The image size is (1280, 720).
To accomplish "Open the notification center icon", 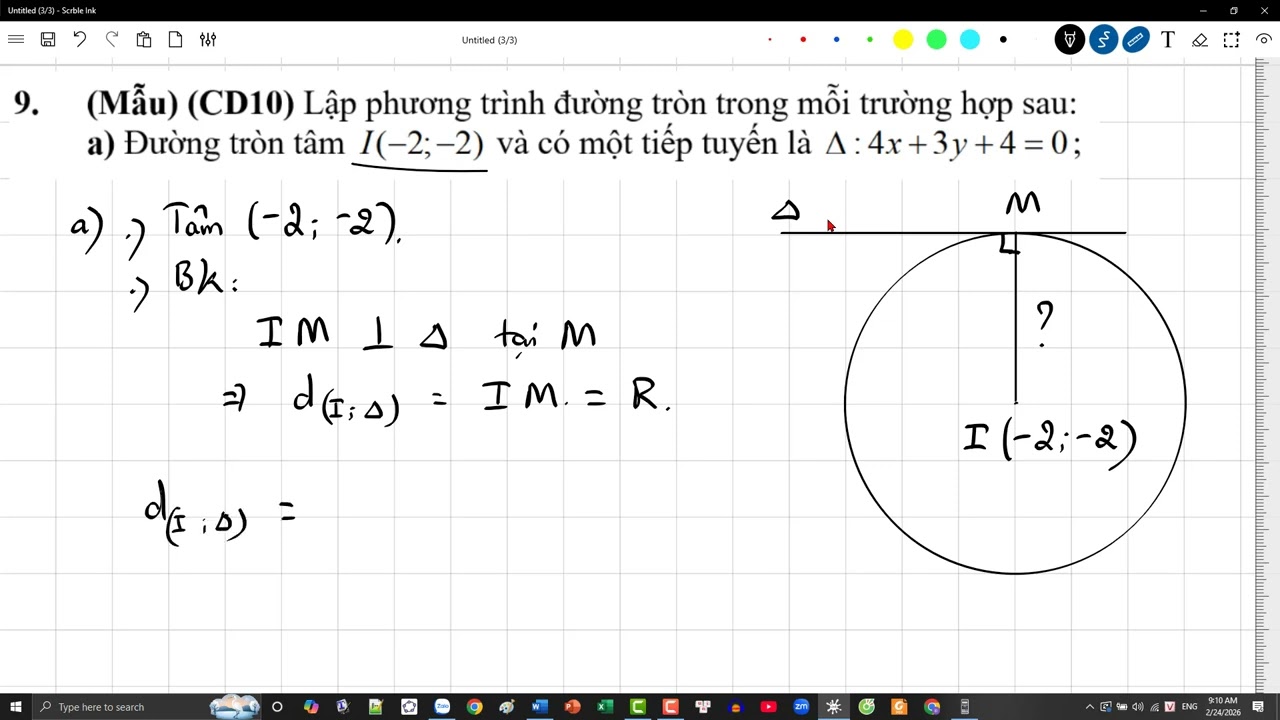I will click(1259, 707).
